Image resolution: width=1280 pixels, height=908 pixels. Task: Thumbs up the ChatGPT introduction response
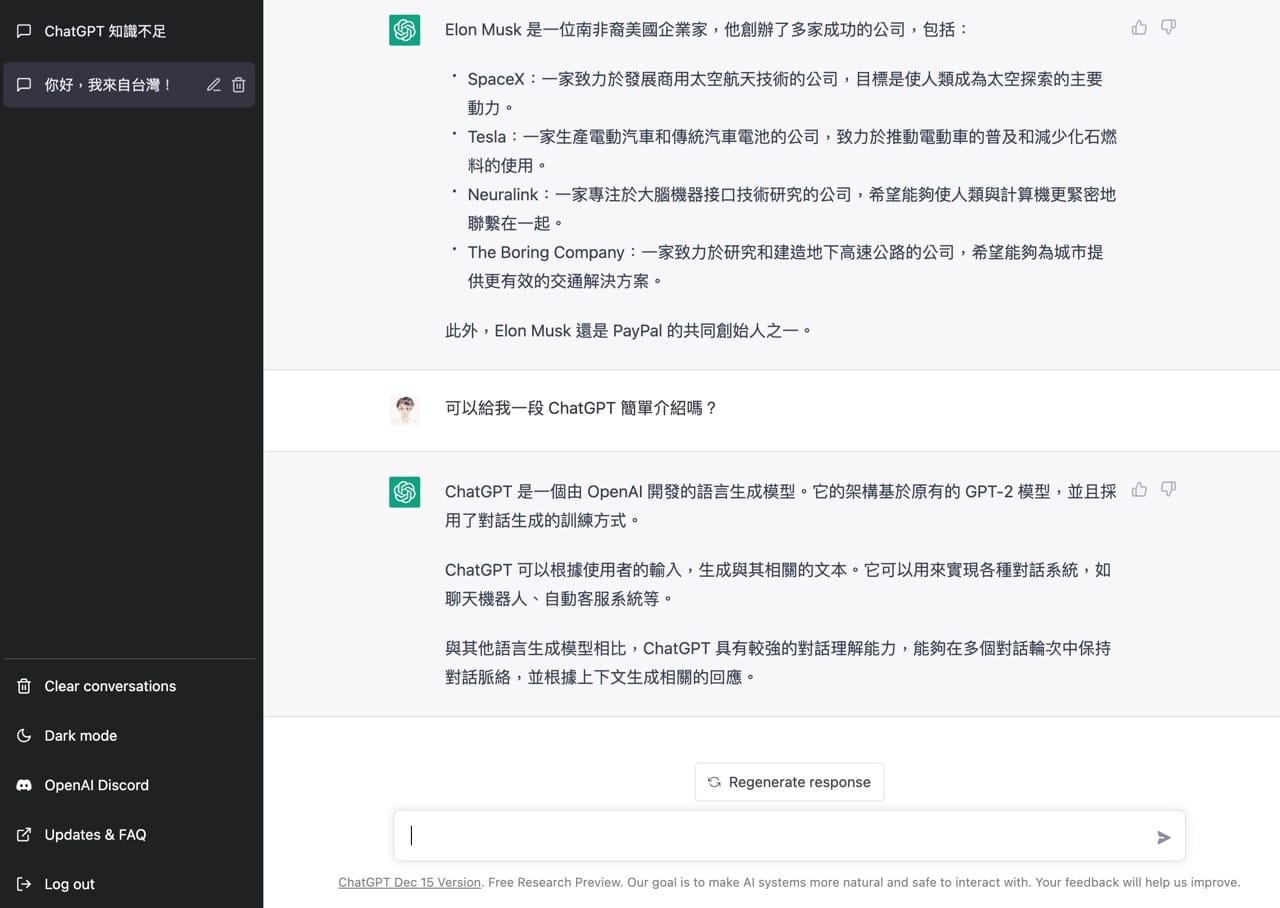point(1139,489)
